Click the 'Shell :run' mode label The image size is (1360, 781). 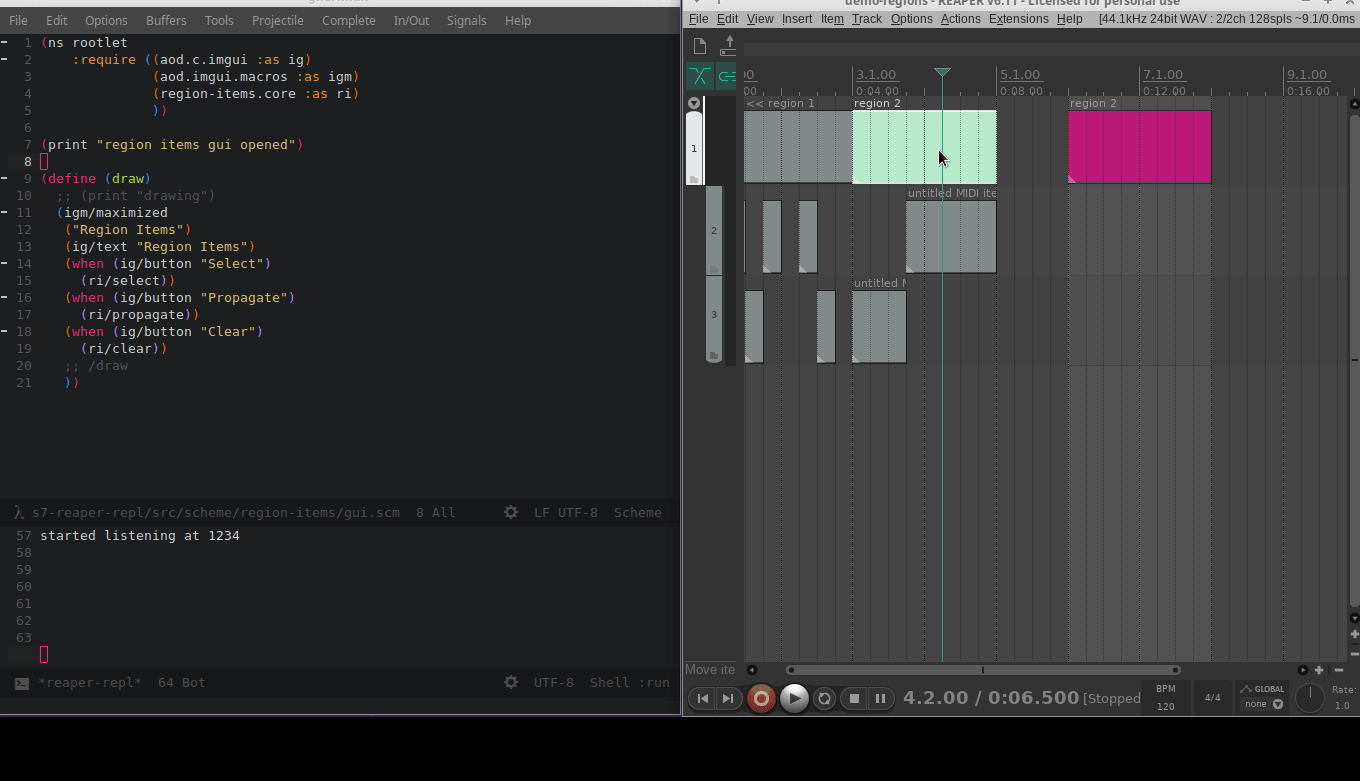(630, 682)
